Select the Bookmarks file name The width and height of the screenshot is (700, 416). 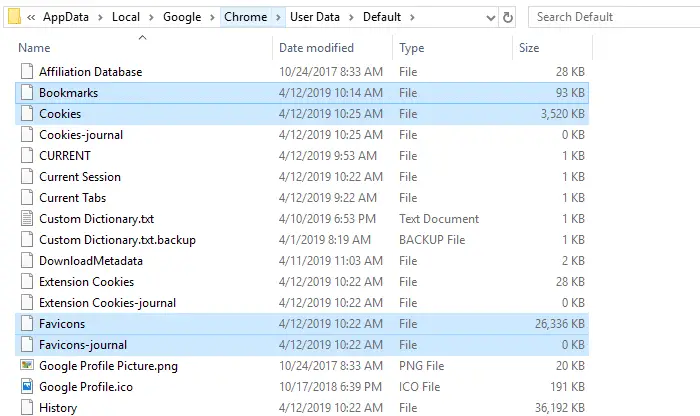coord(68,93)
